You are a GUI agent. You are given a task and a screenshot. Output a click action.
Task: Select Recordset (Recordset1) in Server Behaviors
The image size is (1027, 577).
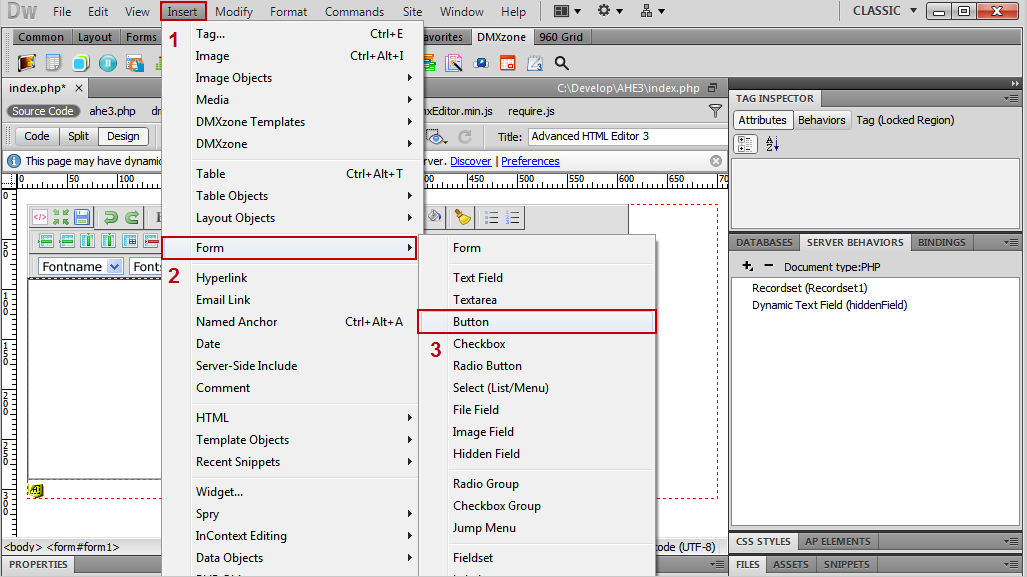click(x=810, y=288)
